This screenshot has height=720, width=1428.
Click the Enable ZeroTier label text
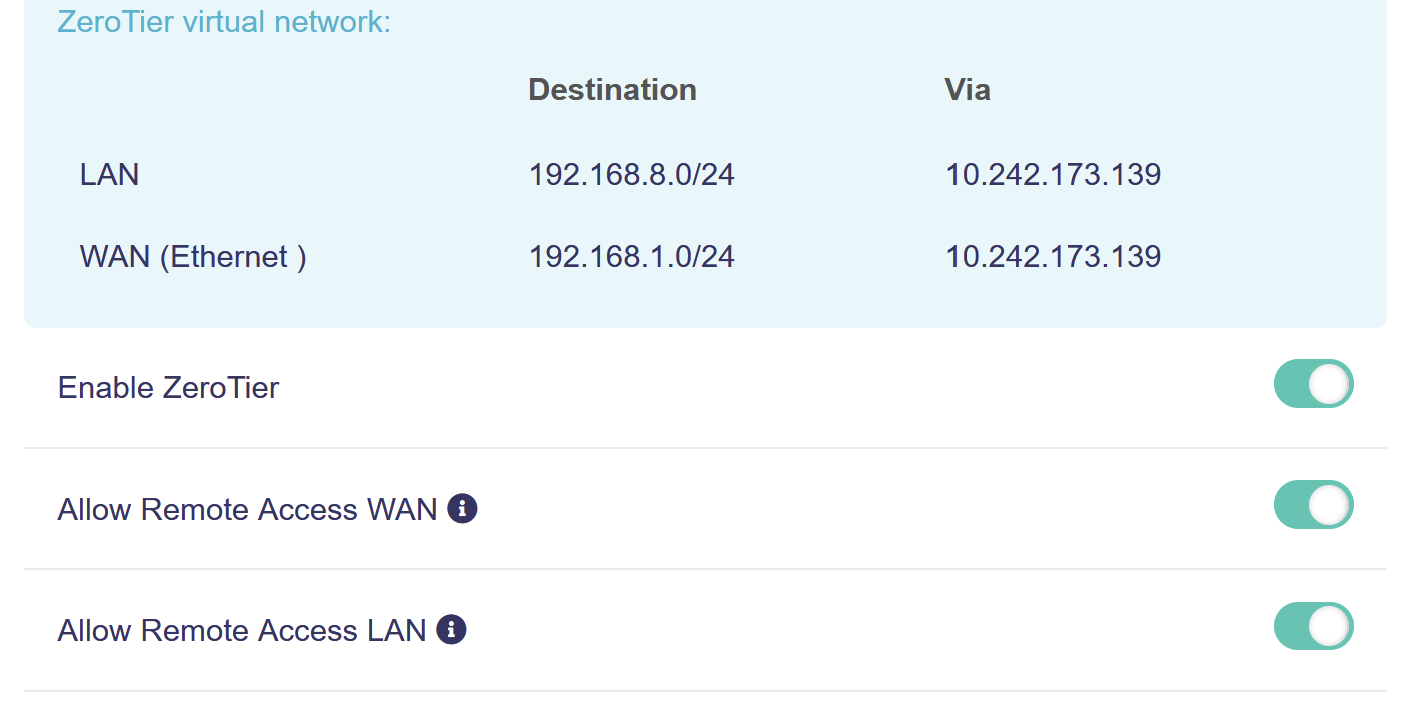(168, 387)
